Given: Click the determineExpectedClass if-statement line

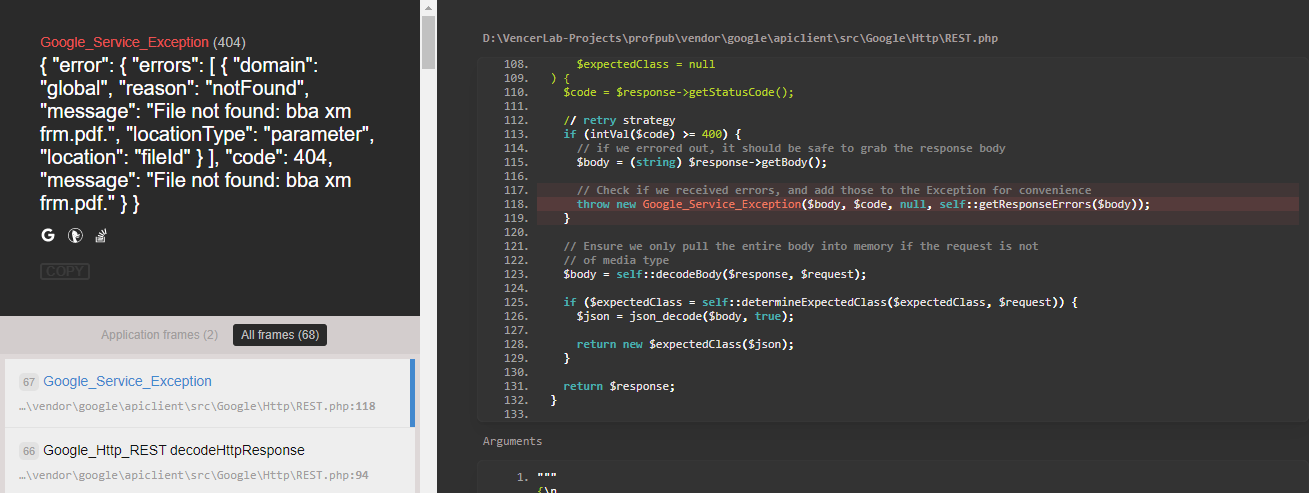Looking at the screenshot, I should click(x=820, y=302).
